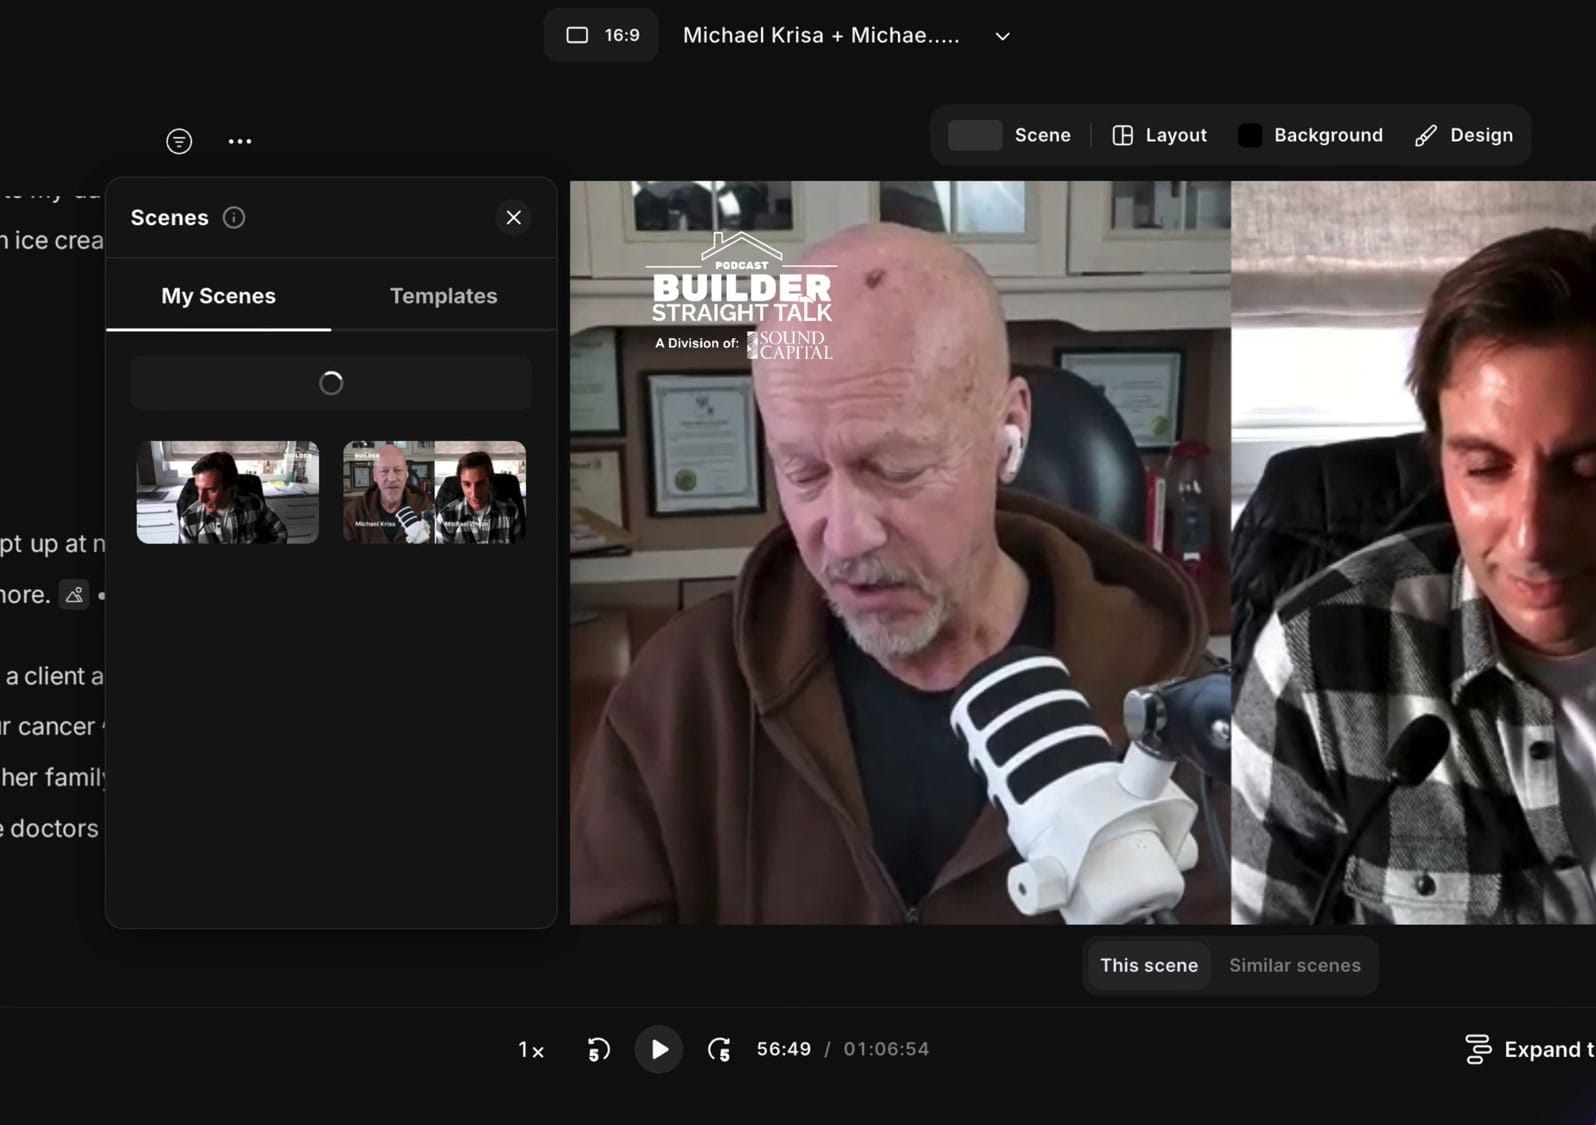Click the Scene preview swatch
The width and height of the screenshot is (1596, 1125).
pyautogui.click(x=975, y=135)
